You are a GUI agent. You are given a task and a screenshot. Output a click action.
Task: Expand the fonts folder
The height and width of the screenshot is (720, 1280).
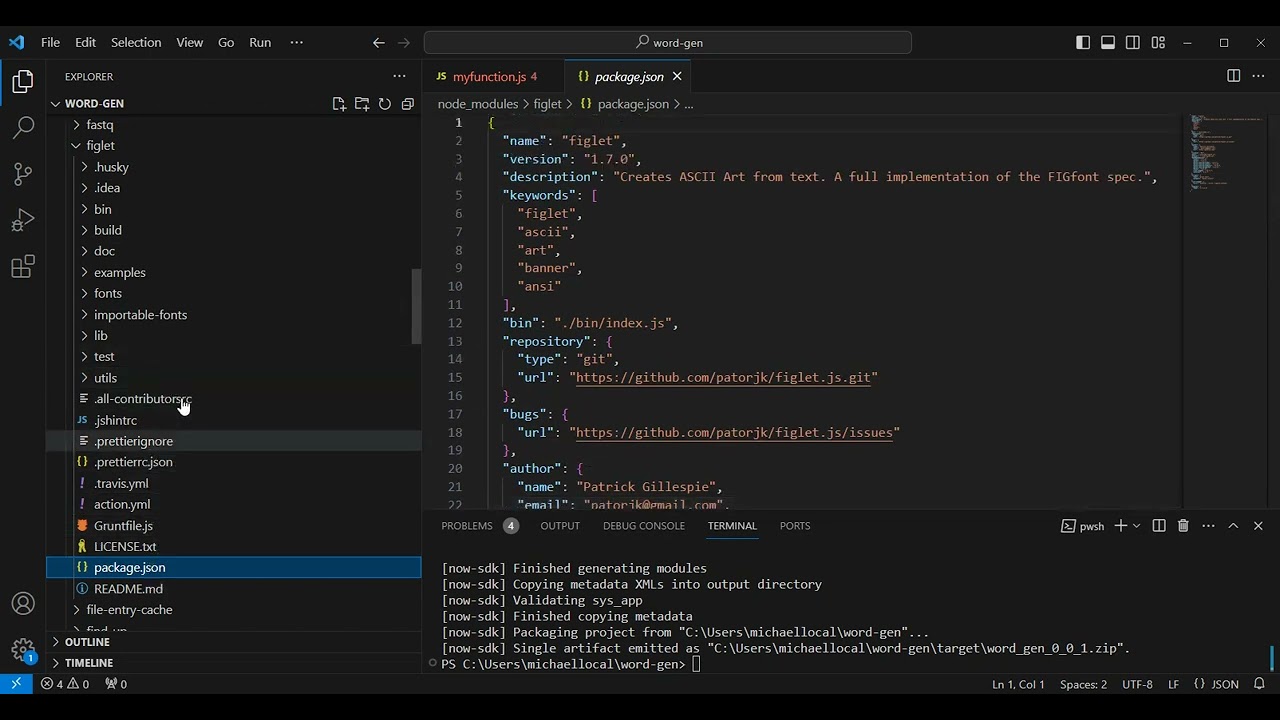click(x=108, y=293)
